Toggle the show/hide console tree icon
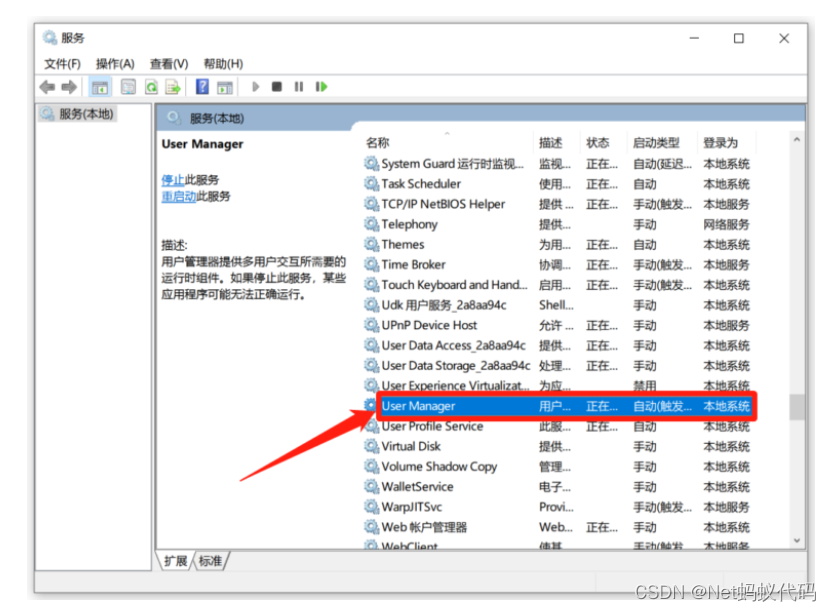 pyautogui.click(x=100, y=87)
